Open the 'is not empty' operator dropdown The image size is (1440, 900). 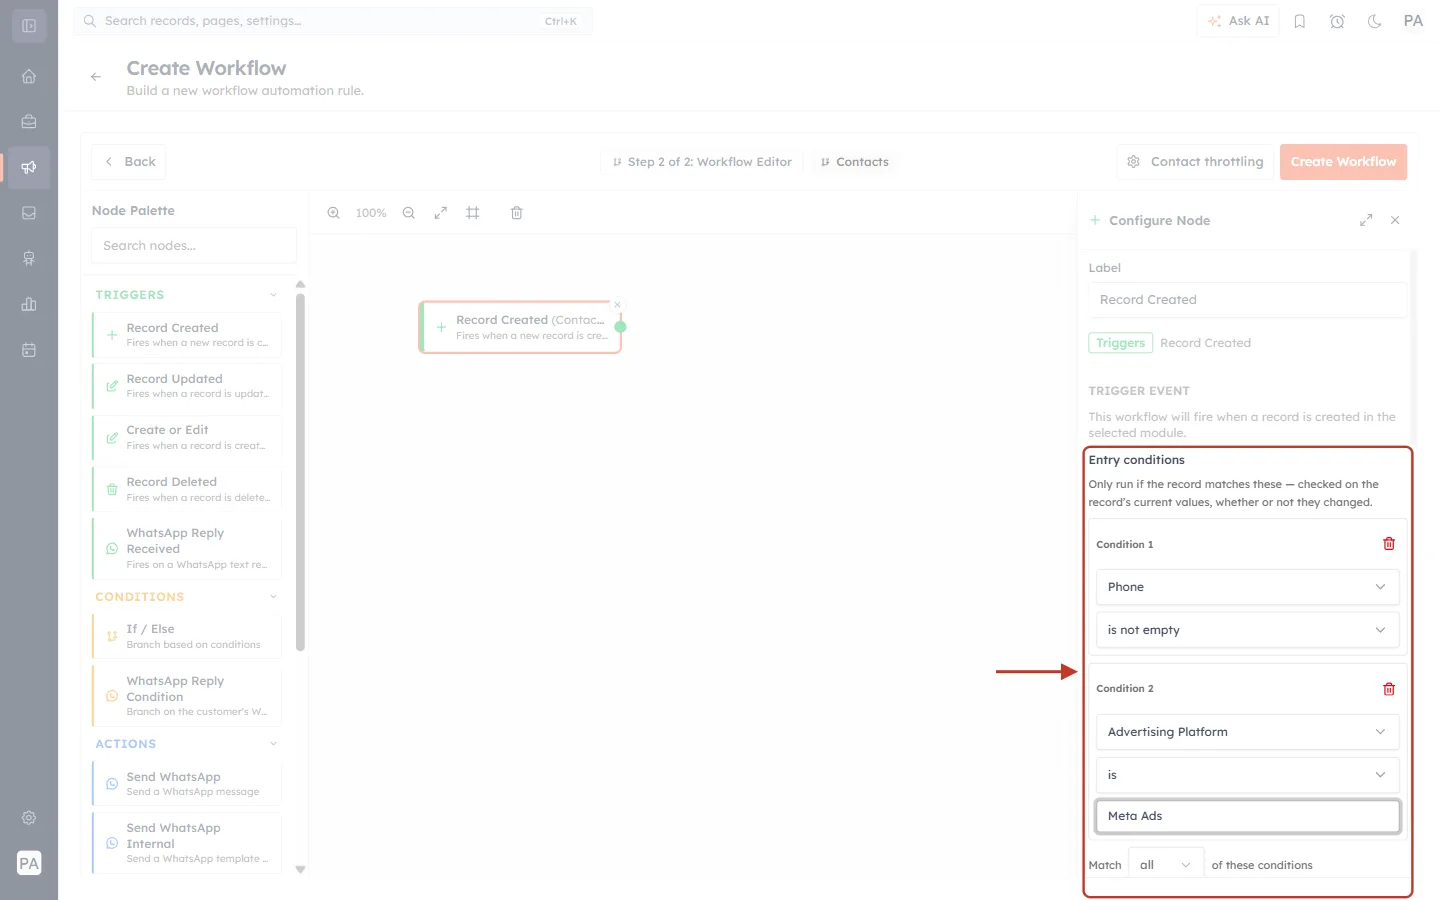[1247, 630]
